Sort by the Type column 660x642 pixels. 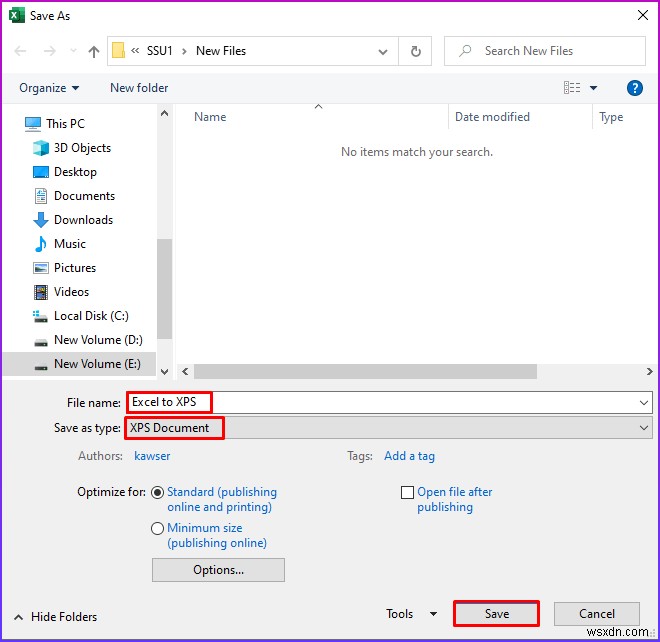(611, 117)
